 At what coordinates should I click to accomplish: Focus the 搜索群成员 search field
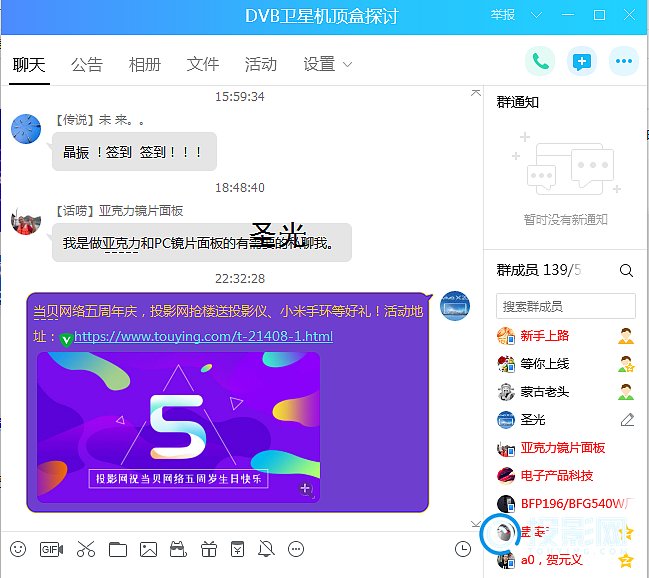click(566, 306)
